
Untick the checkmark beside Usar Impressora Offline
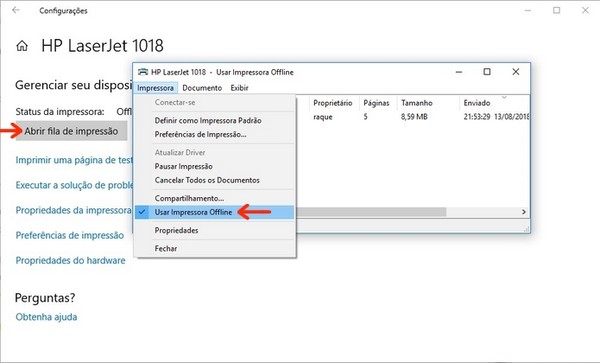tap(142, 212)
